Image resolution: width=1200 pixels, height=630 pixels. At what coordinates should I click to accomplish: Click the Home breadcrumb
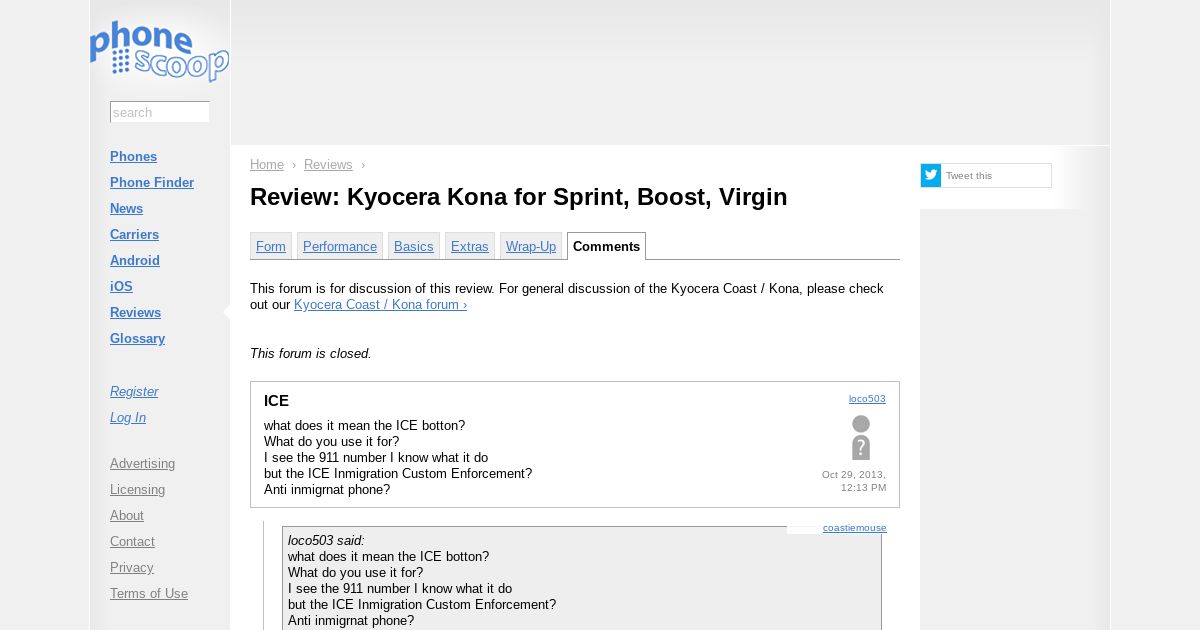point(267,164)
